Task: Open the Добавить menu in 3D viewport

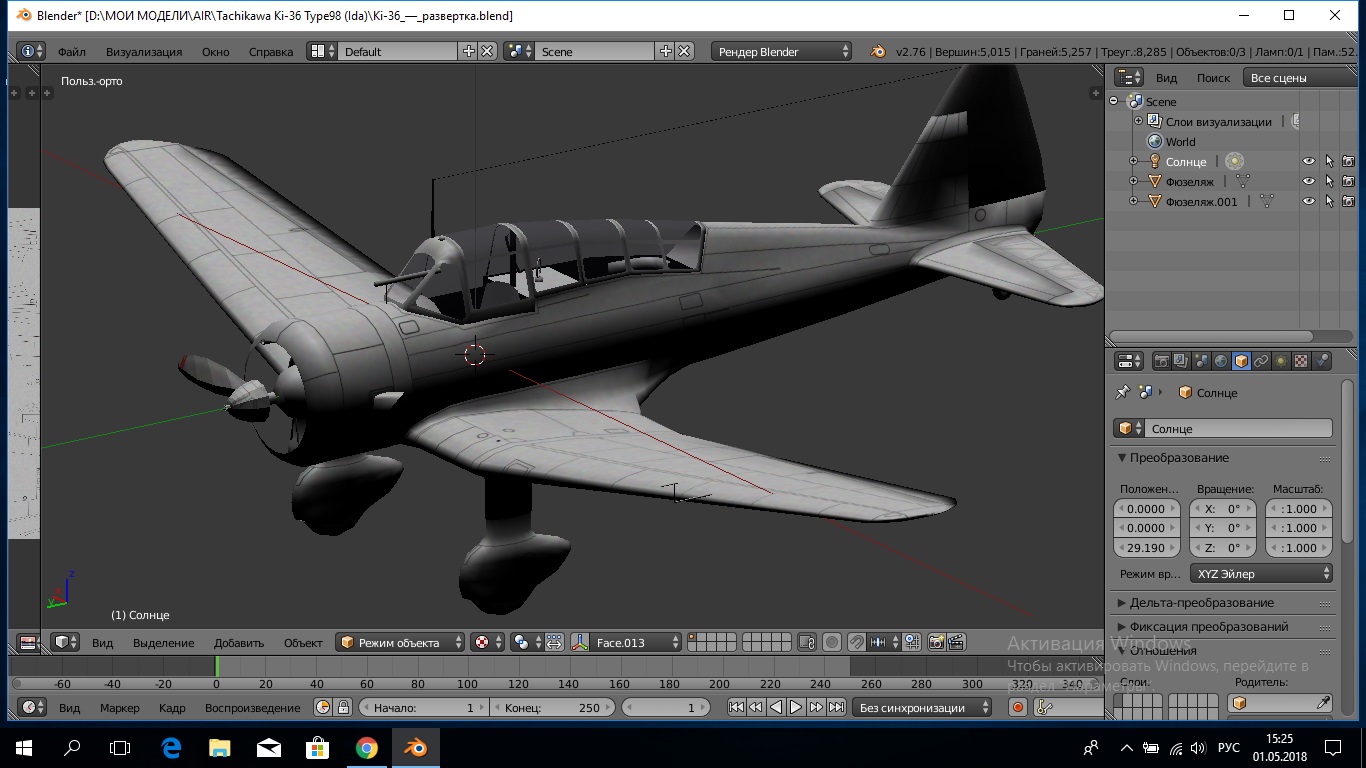Action: (x=238, y=642)
